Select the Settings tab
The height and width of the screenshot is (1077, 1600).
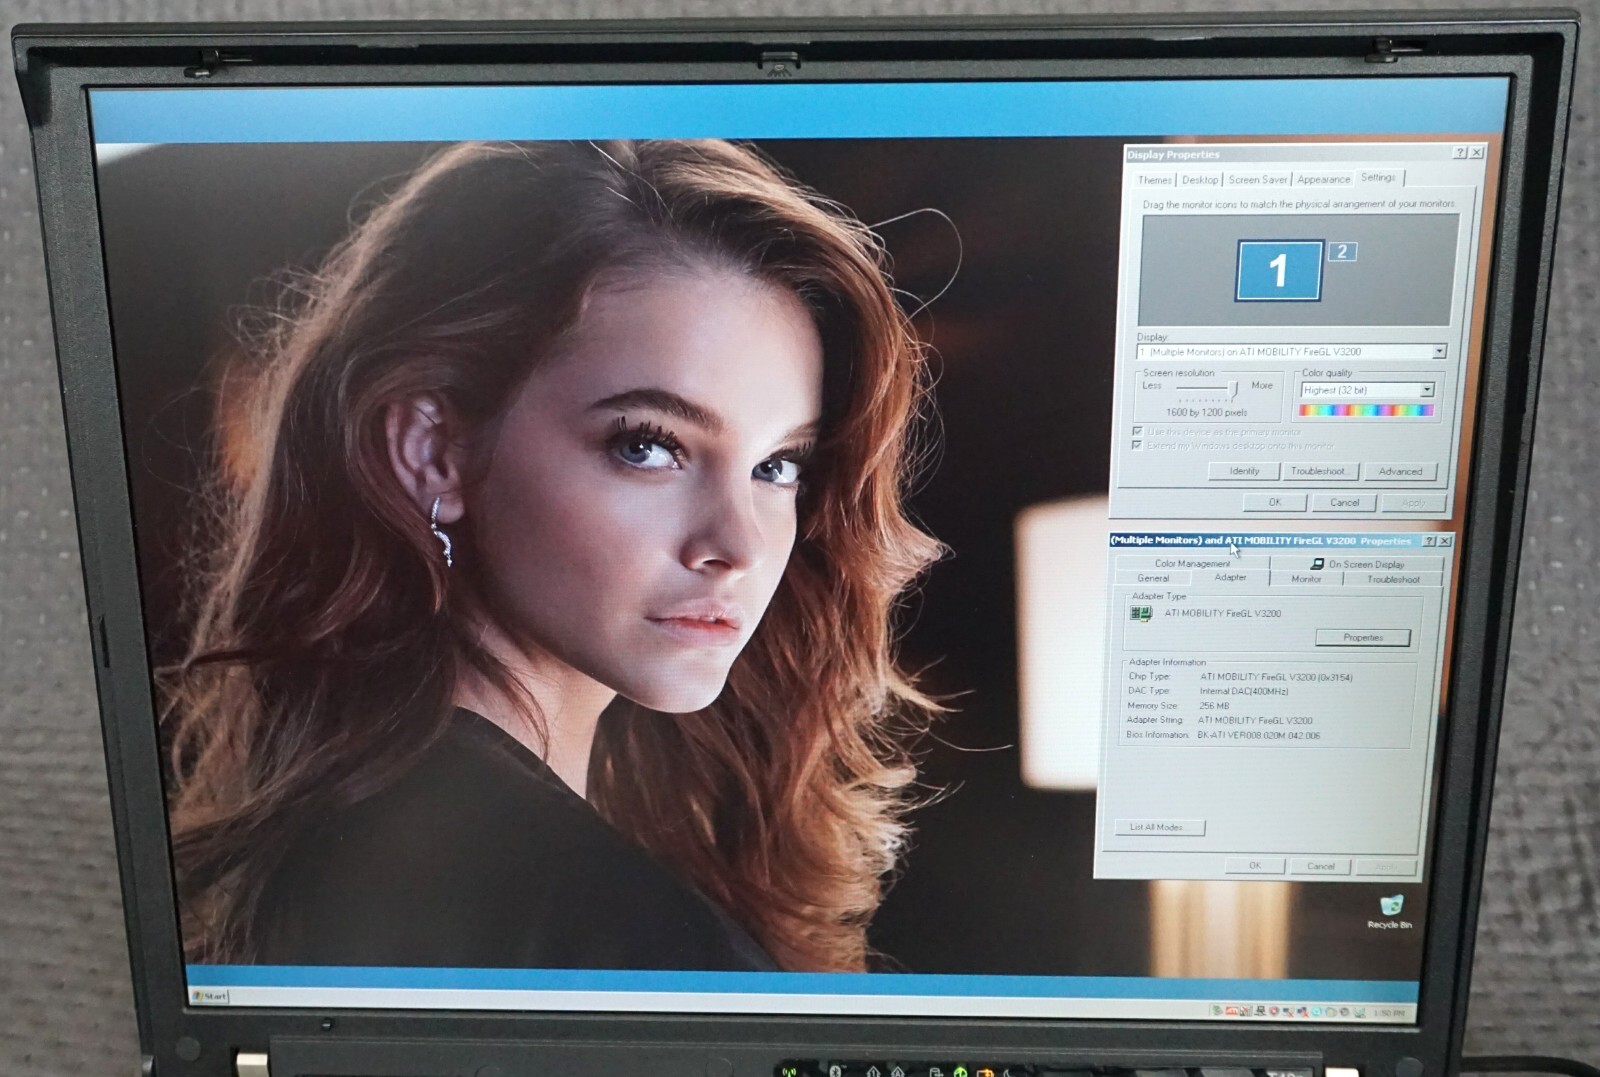[x=1378, y=177]
